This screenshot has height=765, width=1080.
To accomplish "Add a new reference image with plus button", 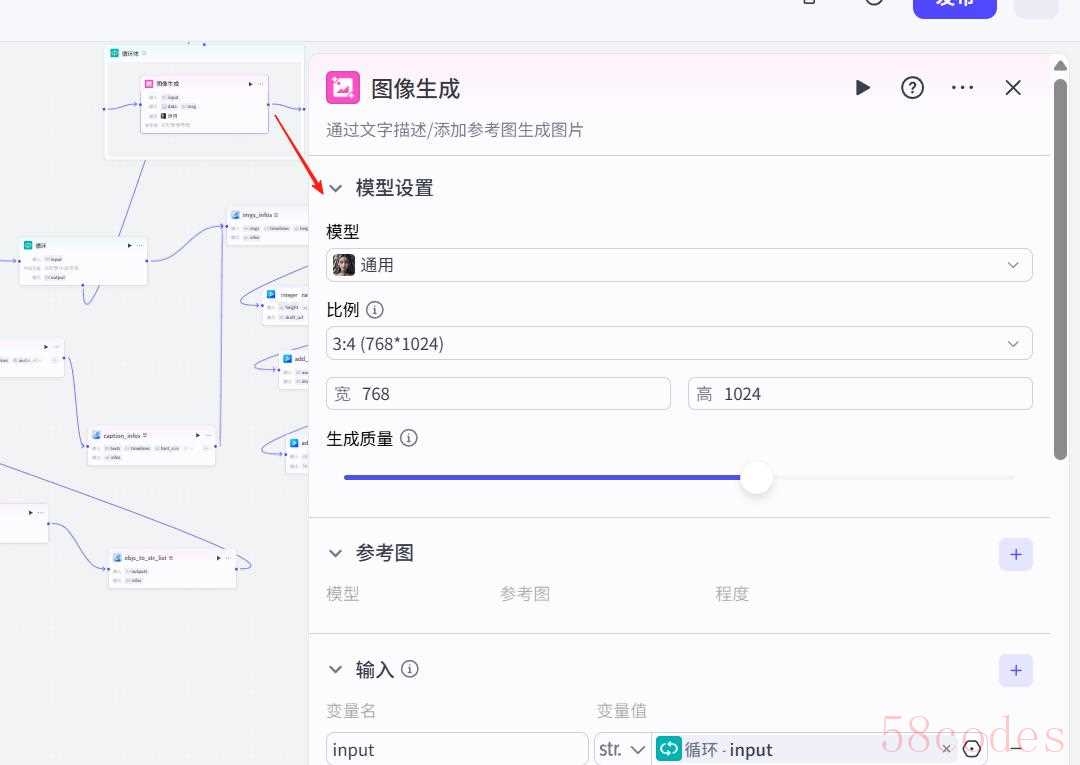I will click(1015, 554).
